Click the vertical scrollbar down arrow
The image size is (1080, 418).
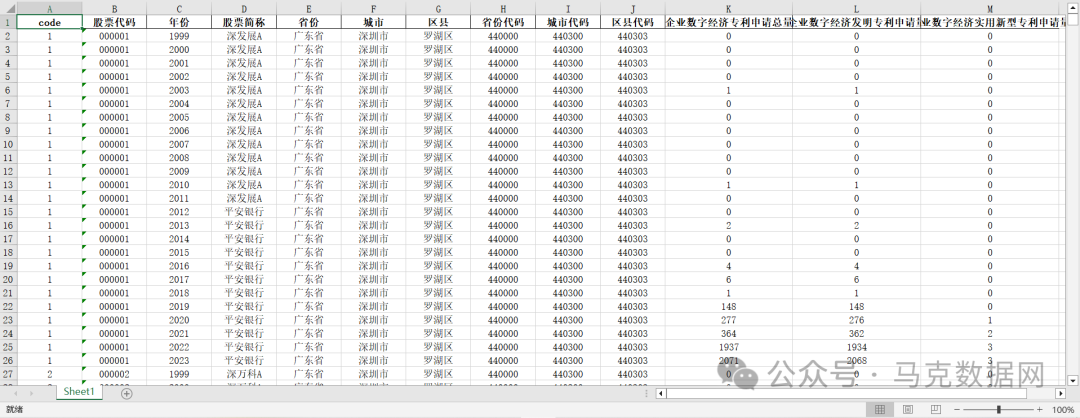click(1072, 379)
